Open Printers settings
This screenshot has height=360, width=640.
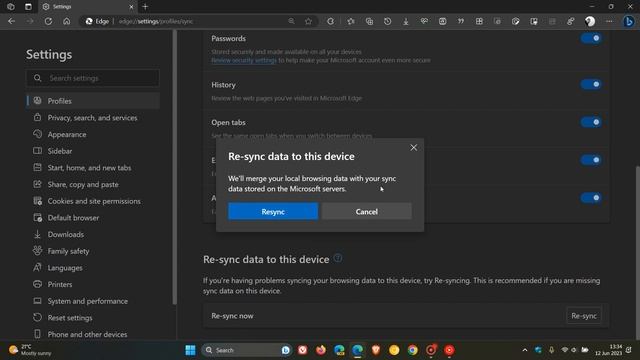[93, 284]
